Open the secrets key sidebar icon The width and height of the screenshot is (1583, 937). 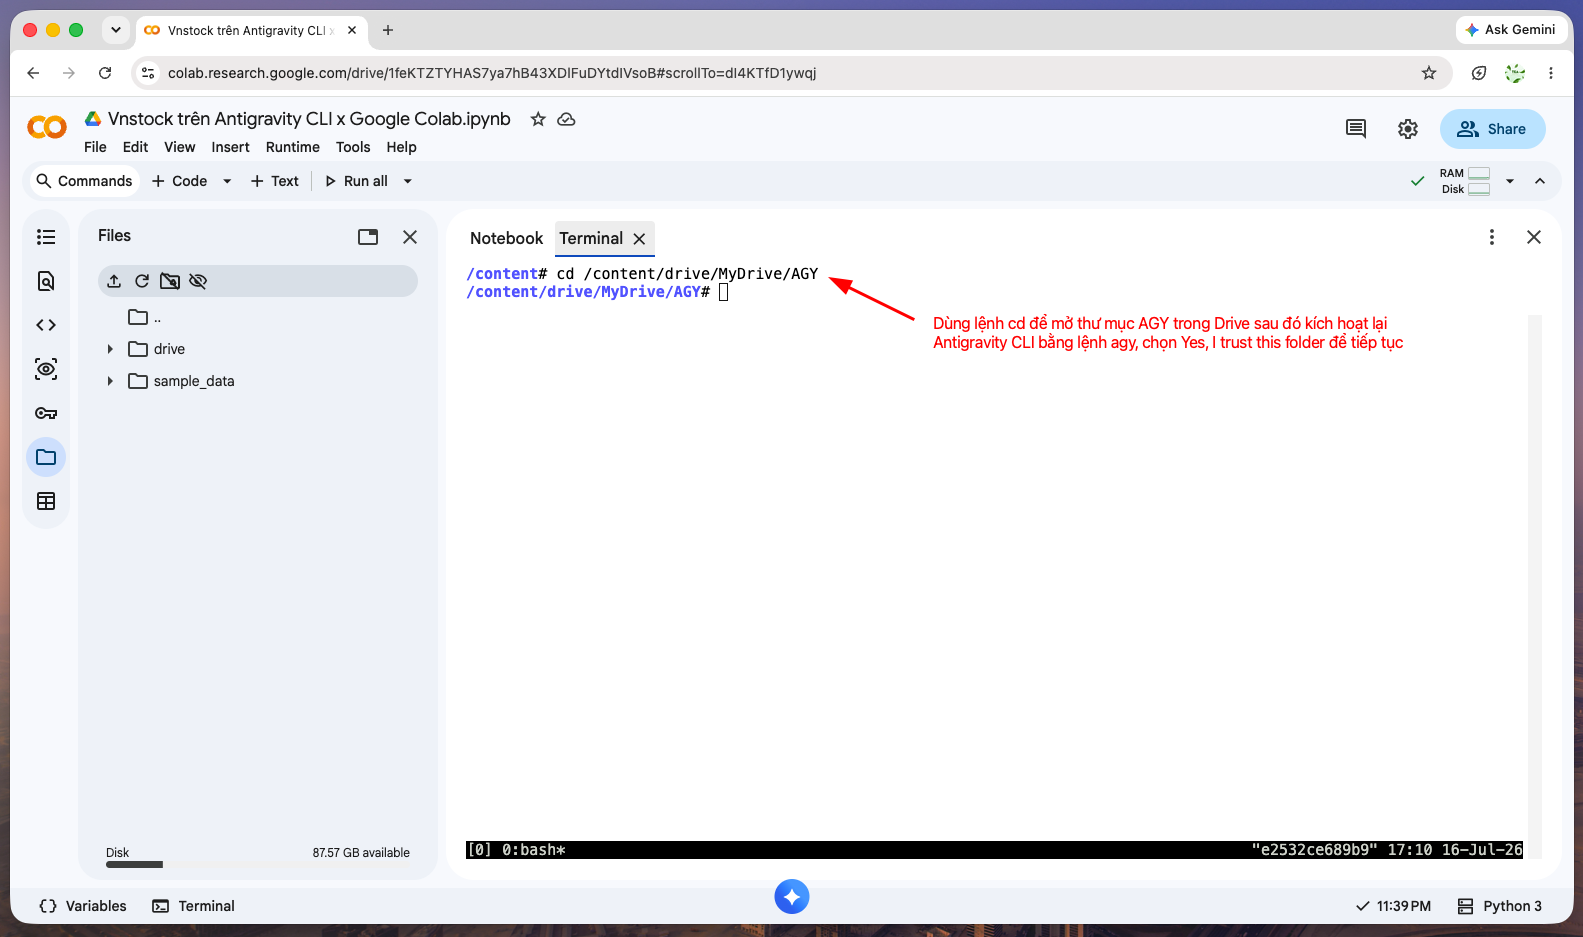(46, 413)
